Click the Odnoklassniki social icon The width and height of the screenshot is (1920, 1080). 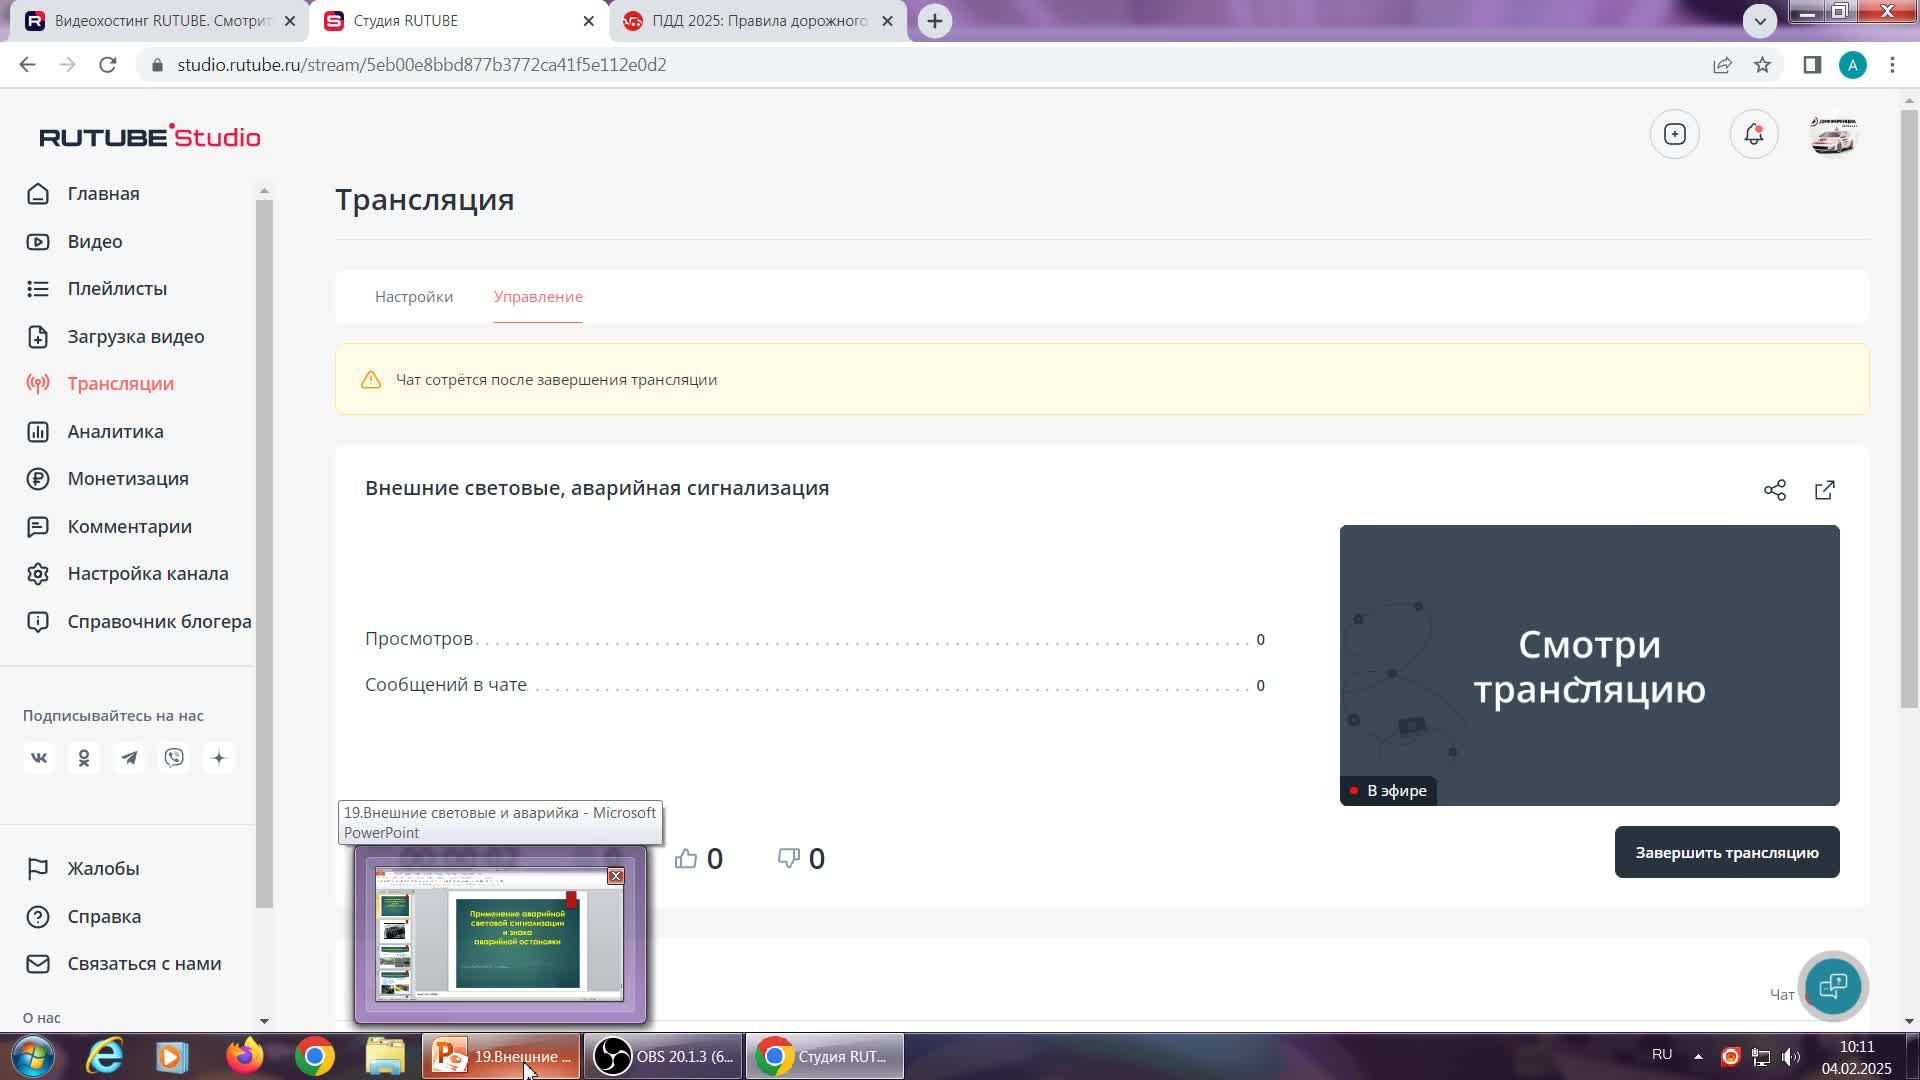[84, 758]
